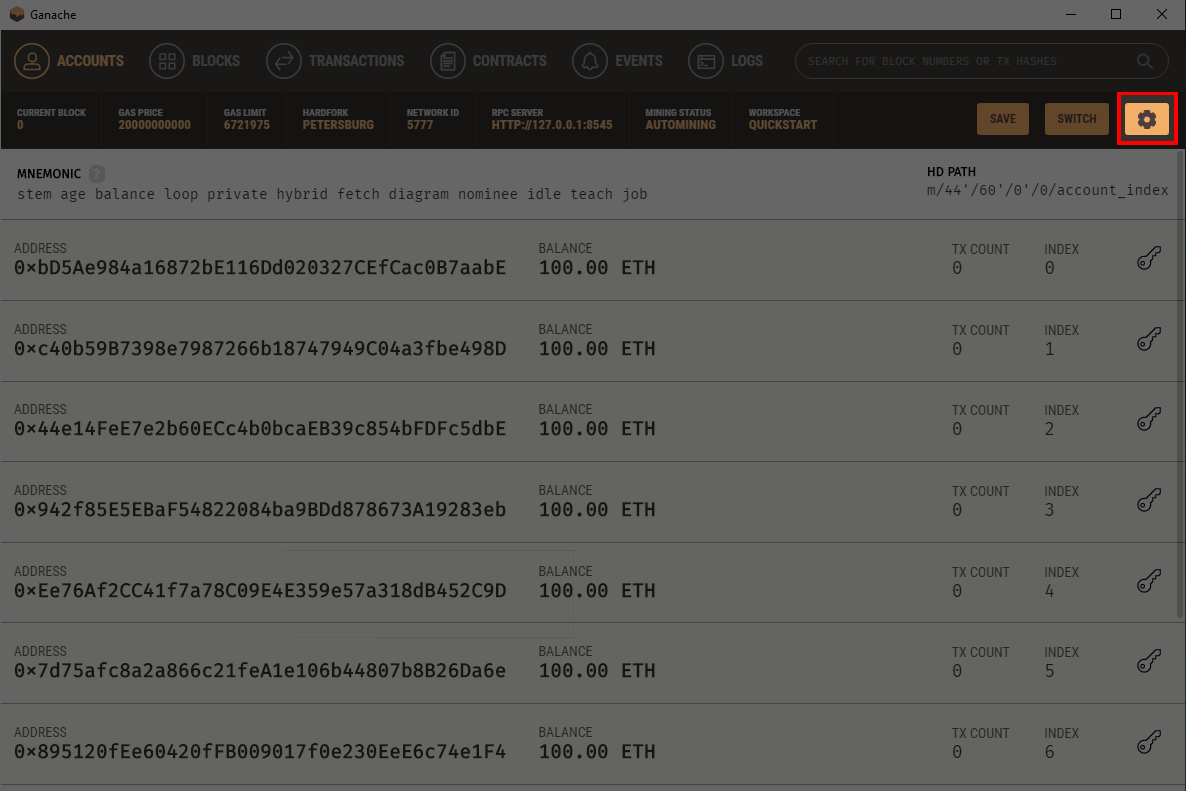Viewport: 1186px width, 791px height.
Task: Click the Ganache logo in title bar
Action: (17, 14)
